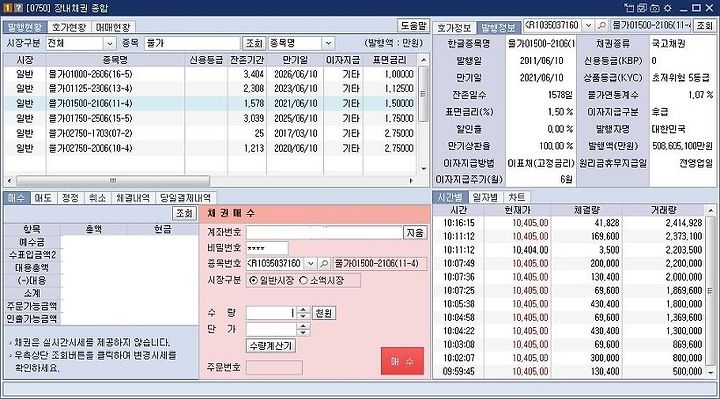Image resolution: width=720 pixels, height=399 pixels.
Task: Open the 종목명 search-type dropdown
Action: [x=328, y=44]
